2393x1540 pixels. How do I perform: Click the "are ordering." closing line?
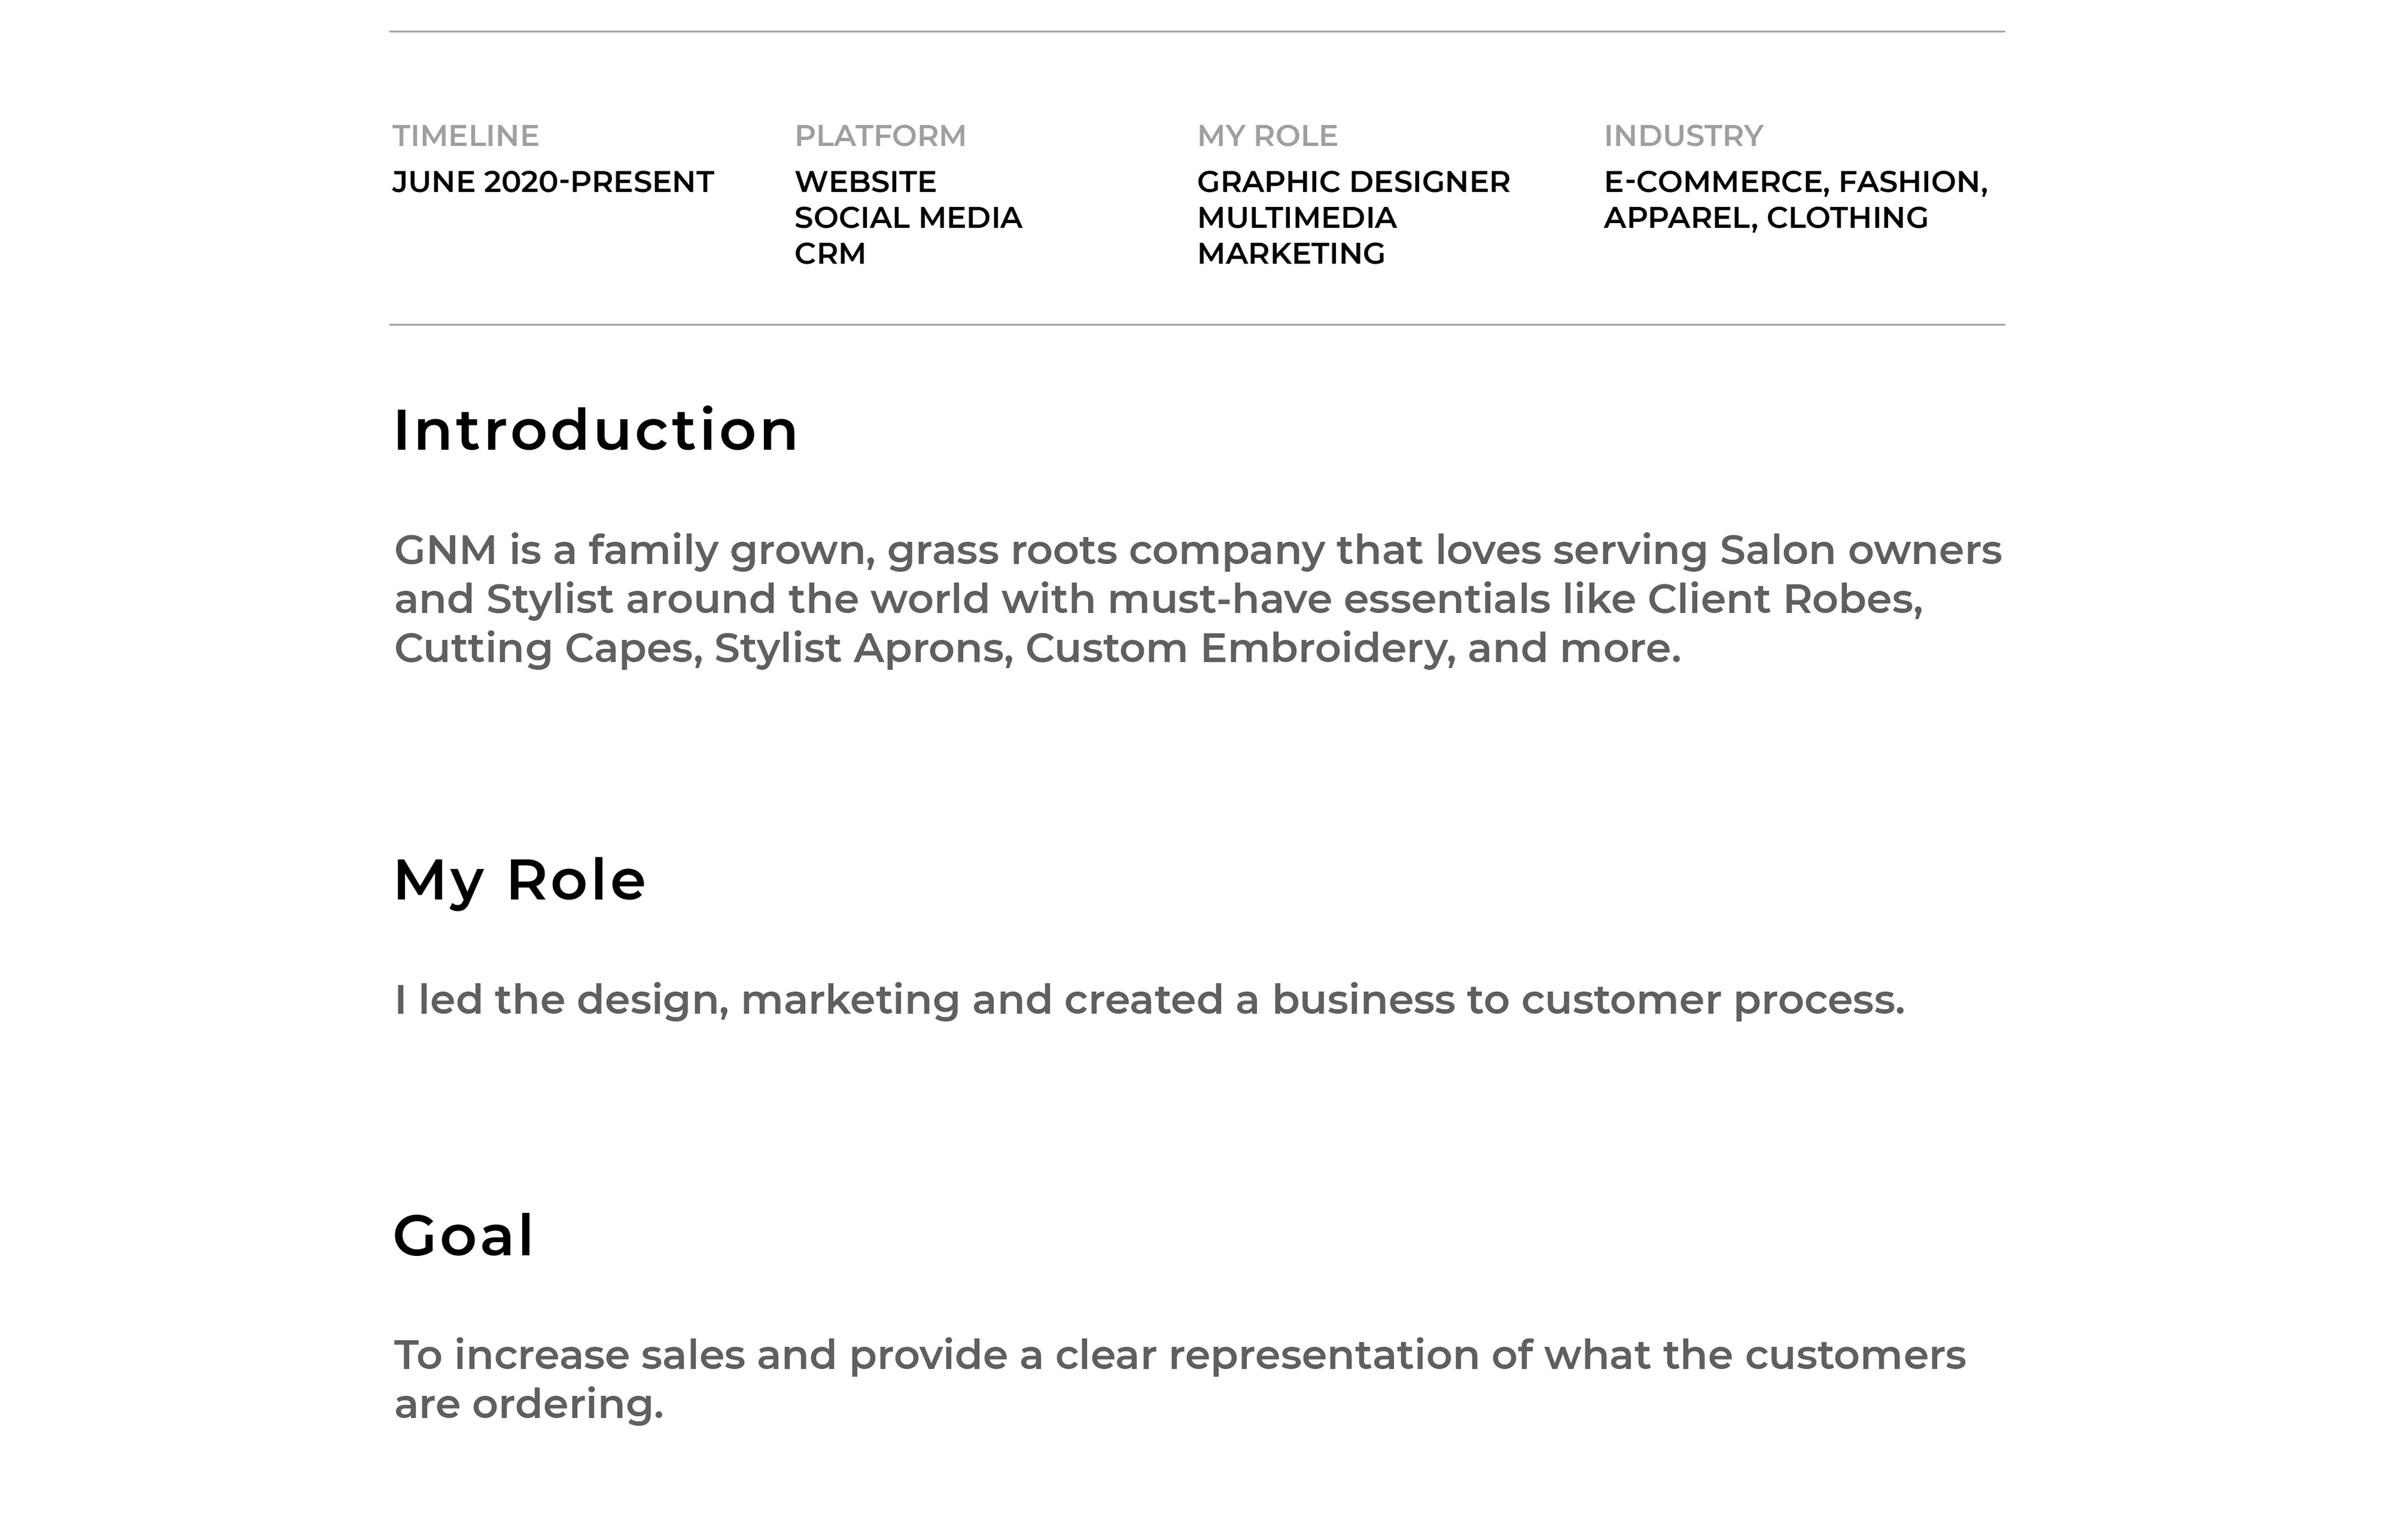(x=529, y=1405)
